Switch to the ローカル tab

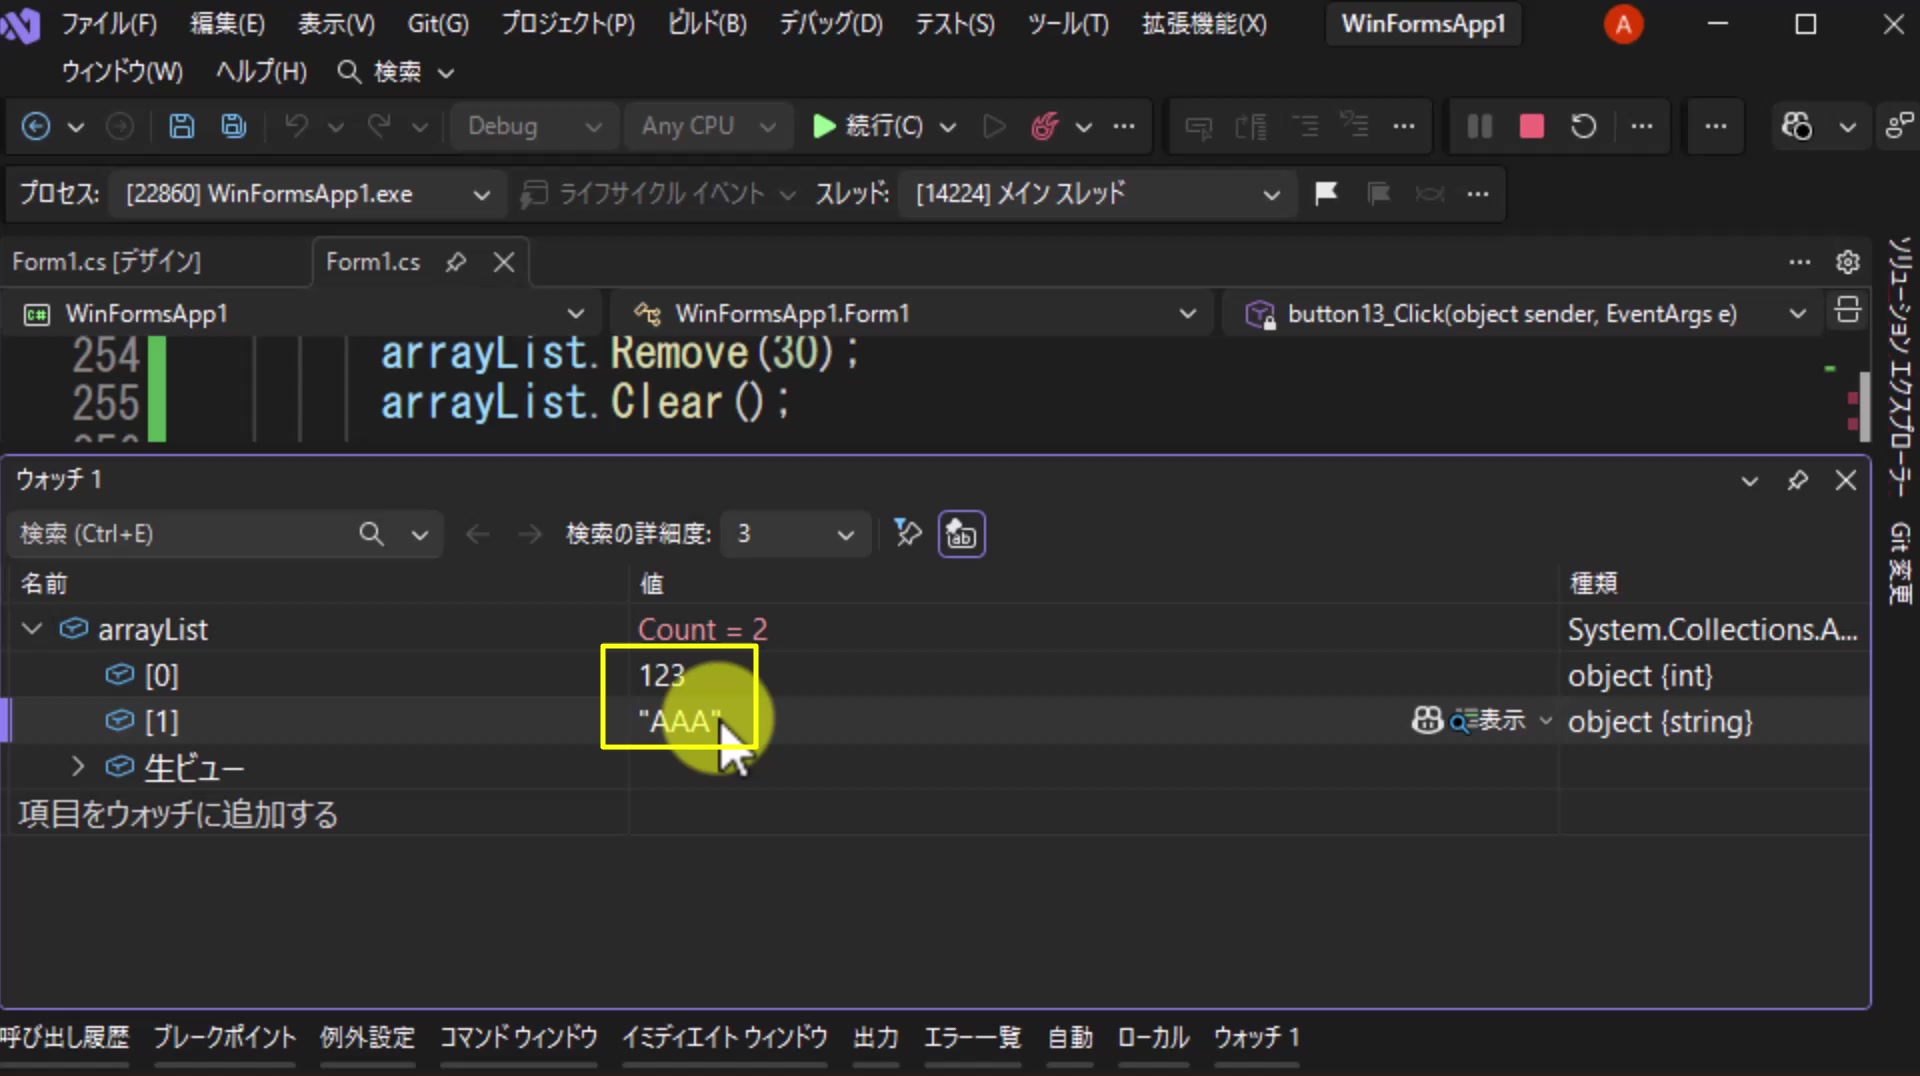1153,1038
